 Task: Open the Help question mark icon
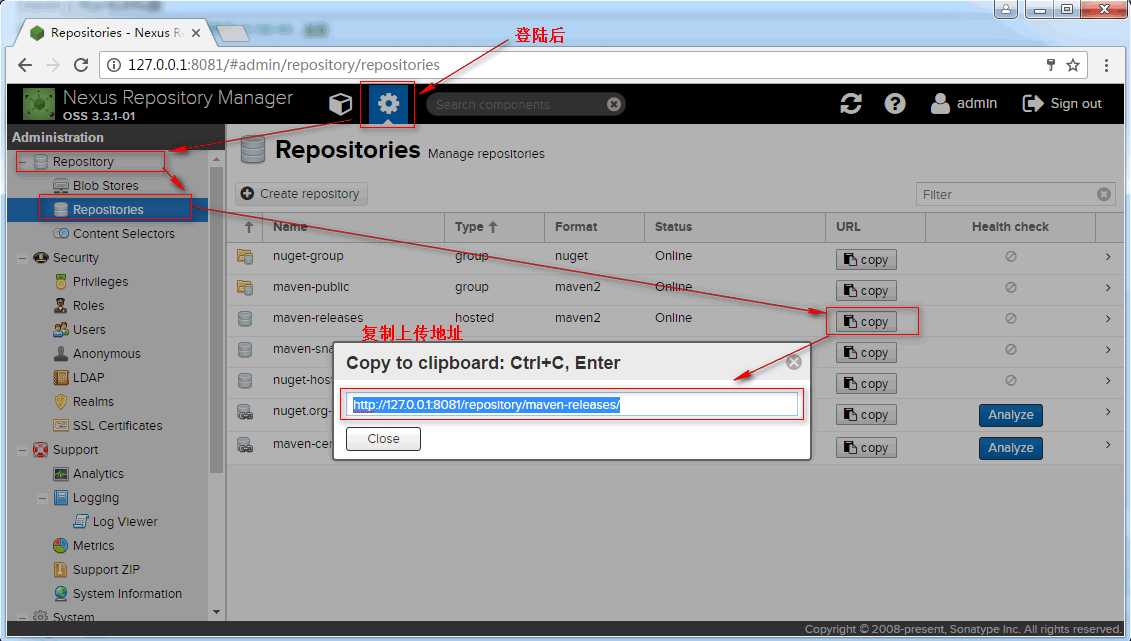click(895, 104)
